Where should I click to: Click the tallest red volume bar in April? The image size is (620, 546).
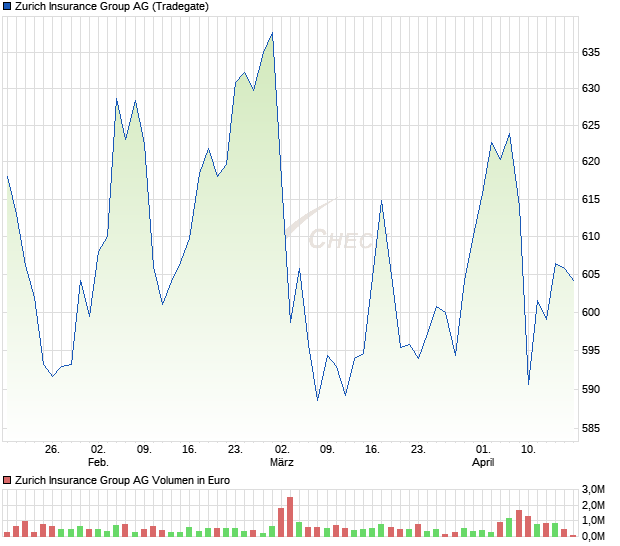(519, 523)
